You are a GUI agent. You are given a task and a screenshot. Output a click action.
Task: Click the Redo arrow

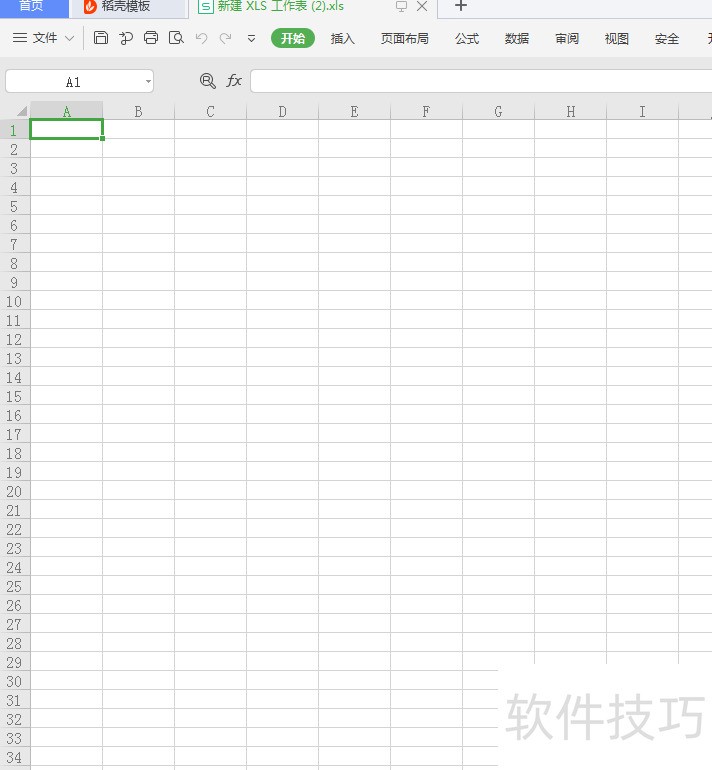225,38
